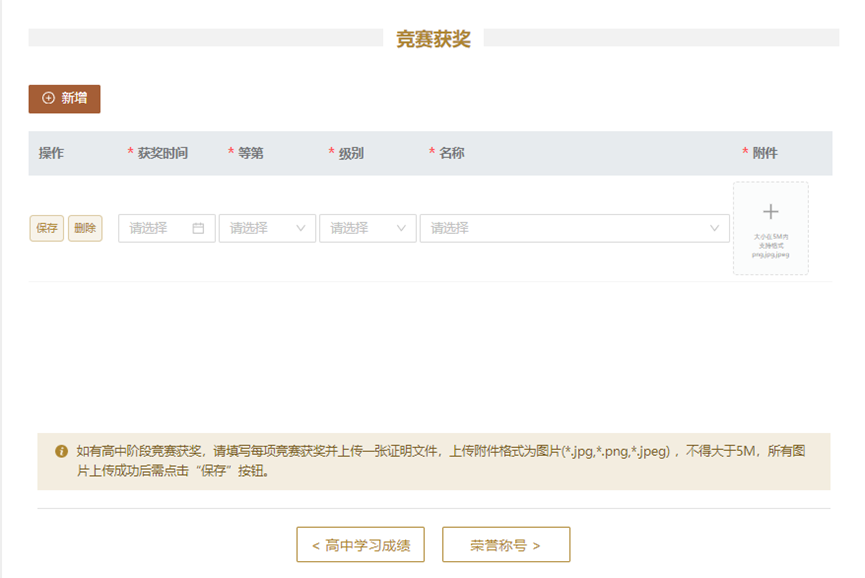Focus the 获奖时间 date input field
This screenshot has height=578, width=865.
pos(158,228)
